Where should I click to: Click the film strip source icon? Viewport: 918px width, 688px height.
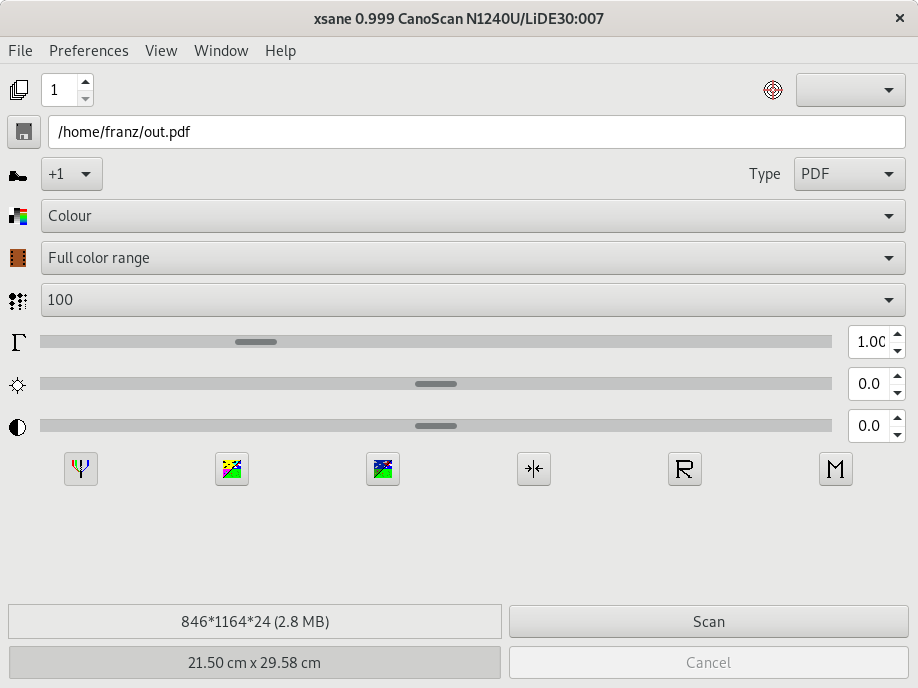[x=18, y=258]
